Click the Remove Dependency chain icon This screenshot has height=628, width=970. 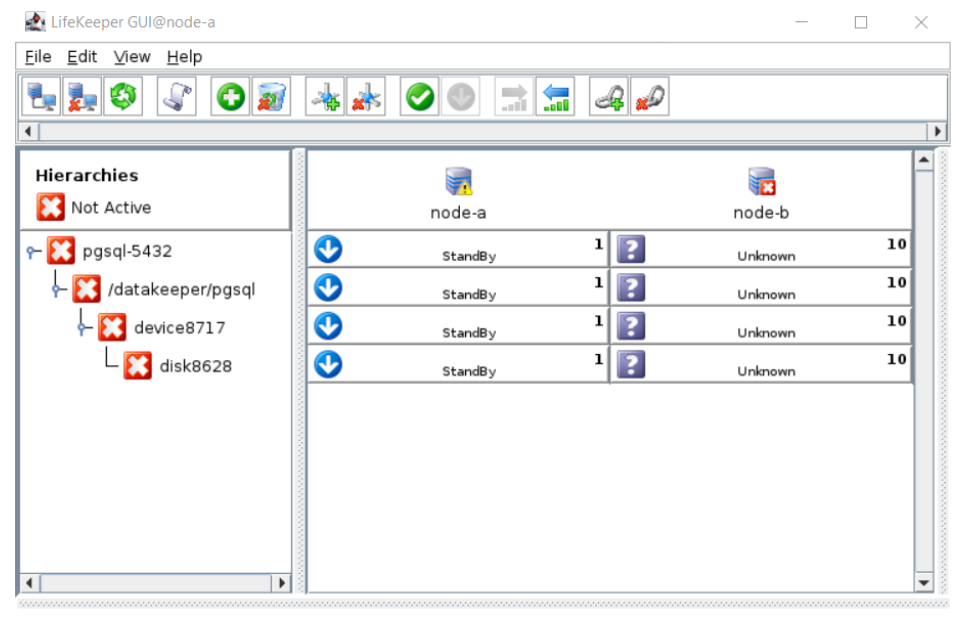[x=650, y=97]
